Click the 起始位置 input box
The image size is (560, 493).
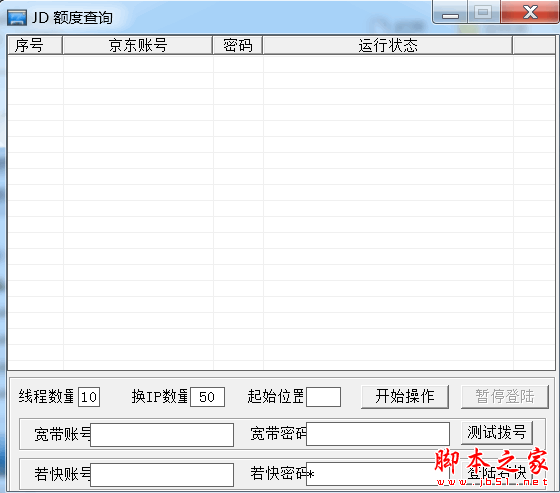(x=323, y=397)
